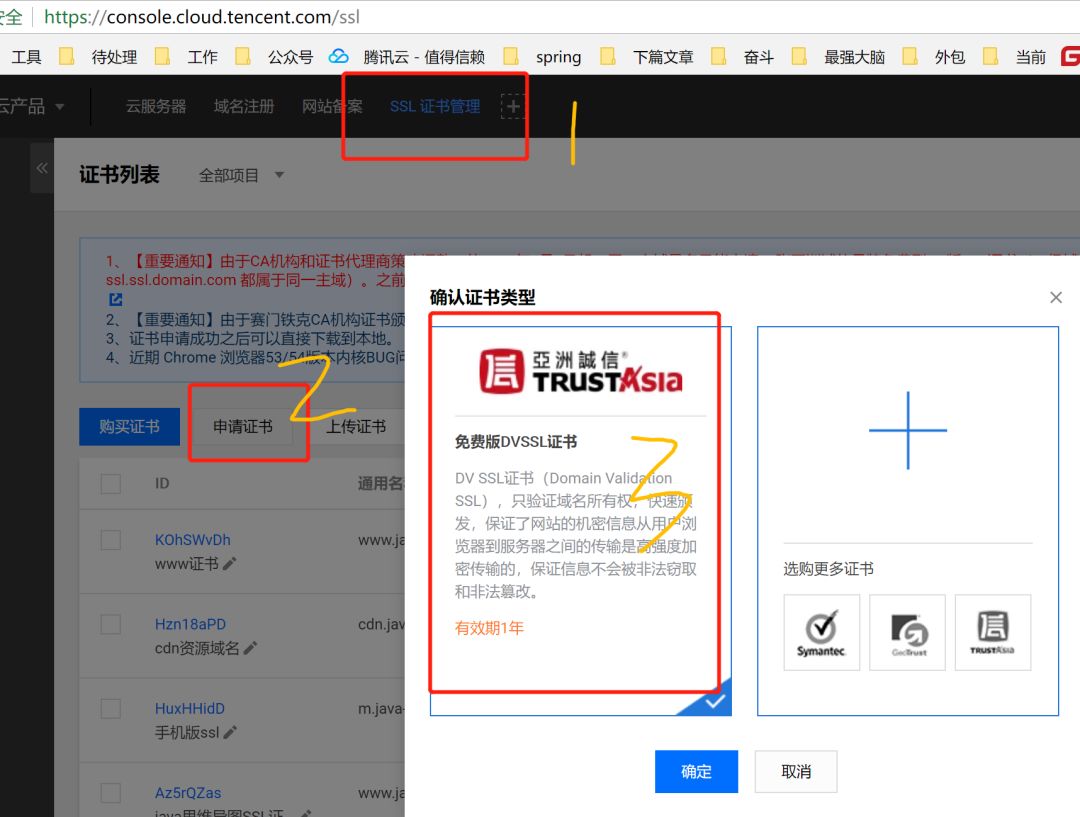Open certificate HuxHHidD details

point(189,709)
